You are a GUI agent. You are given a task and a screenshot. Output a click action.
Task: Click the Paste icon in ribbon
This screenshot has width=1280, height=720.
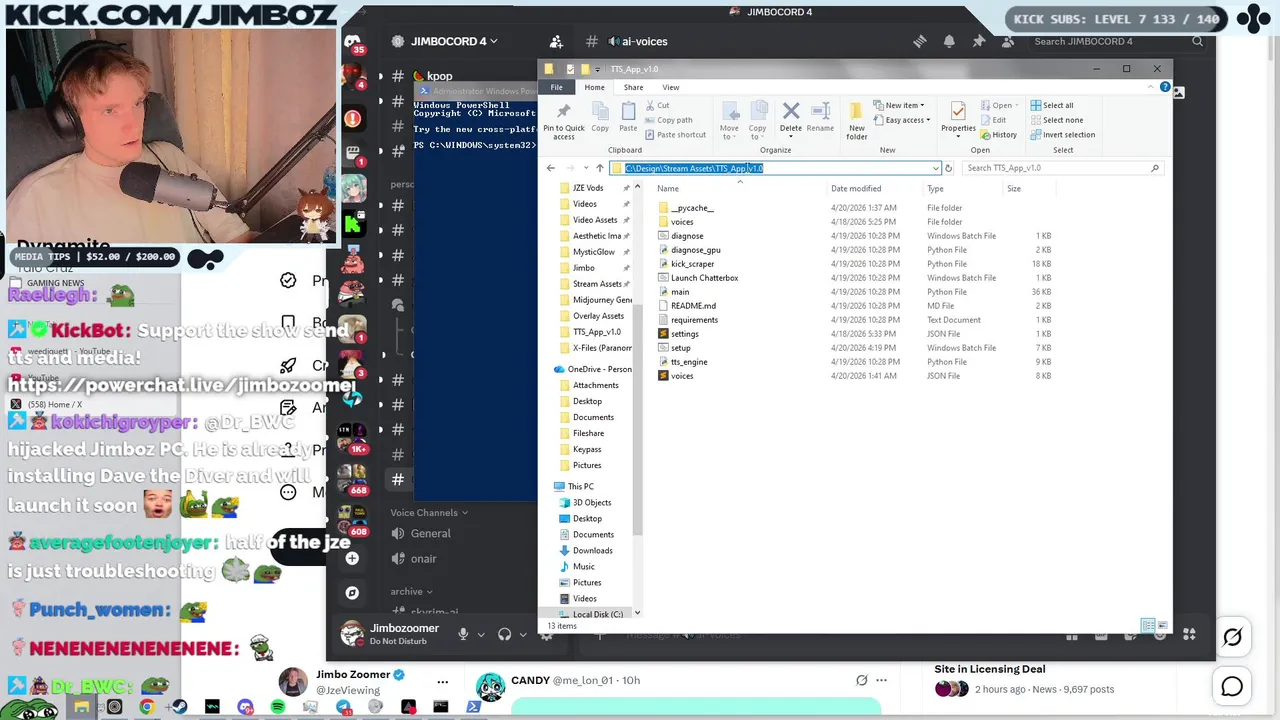[x=628, y=117]
